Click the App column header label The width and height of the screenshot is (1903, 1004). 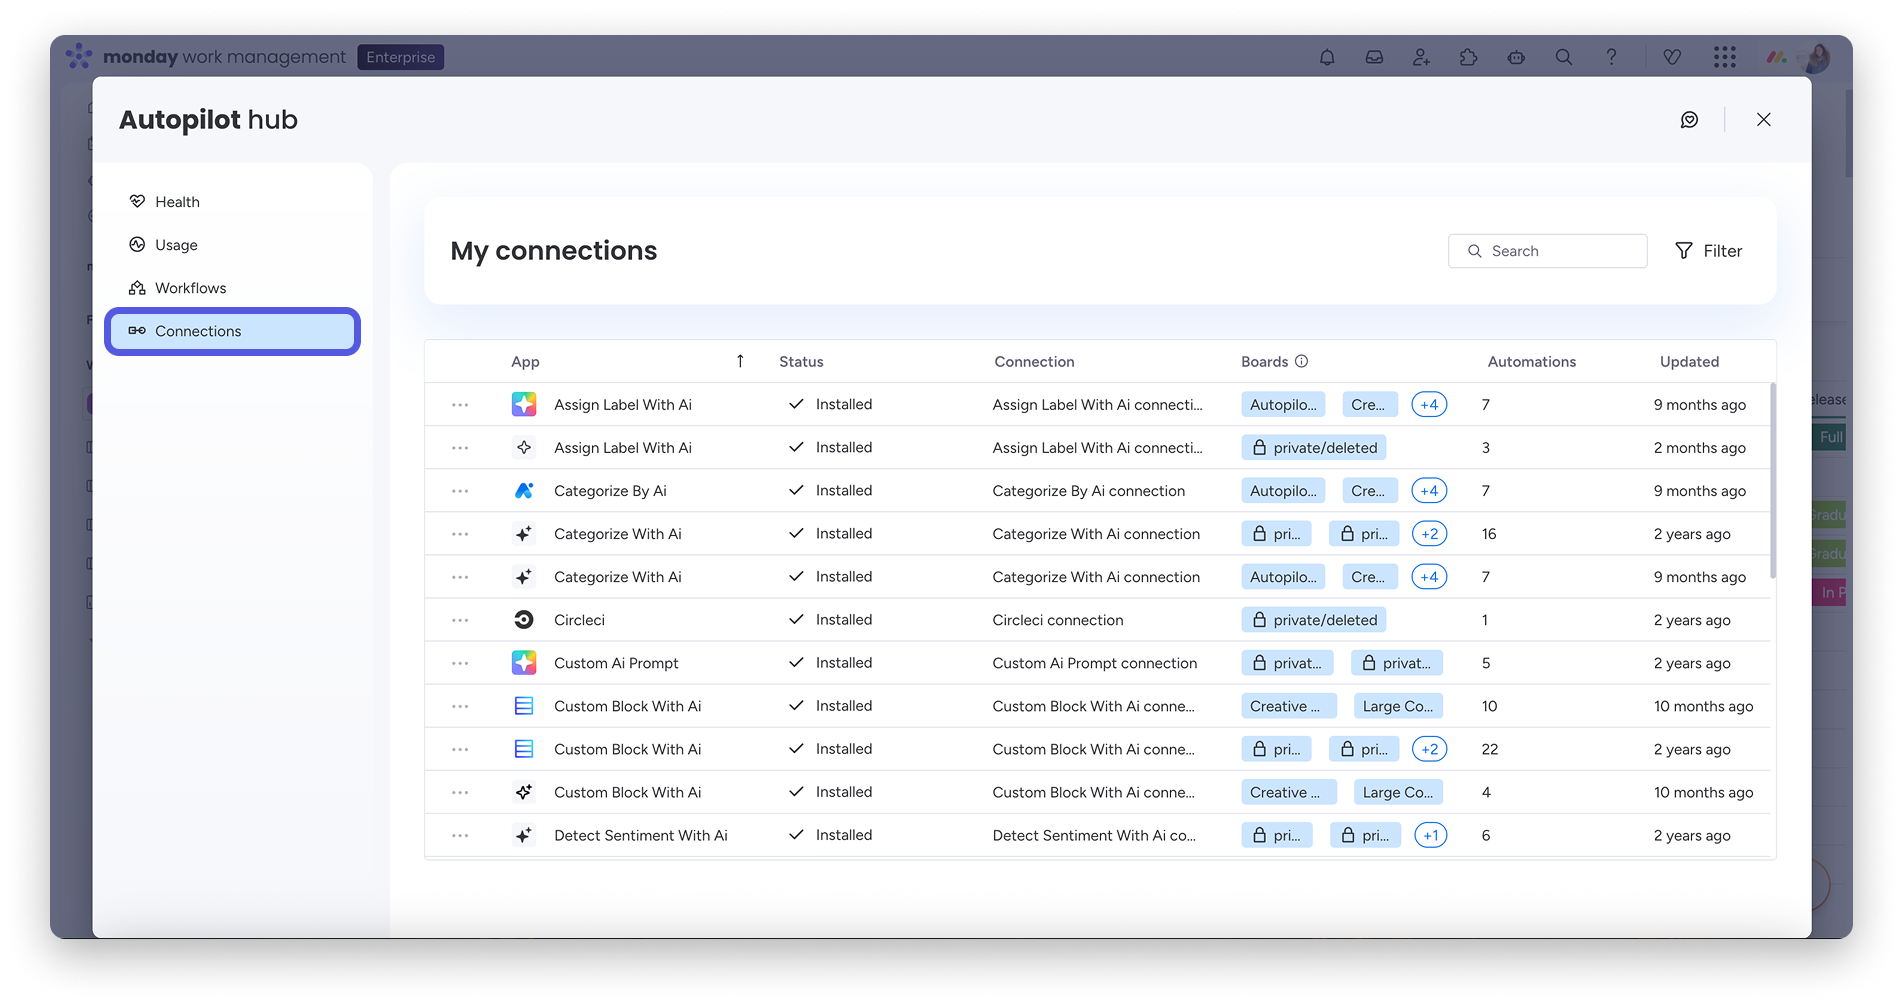pyautogui.click(x=525, y=362)
